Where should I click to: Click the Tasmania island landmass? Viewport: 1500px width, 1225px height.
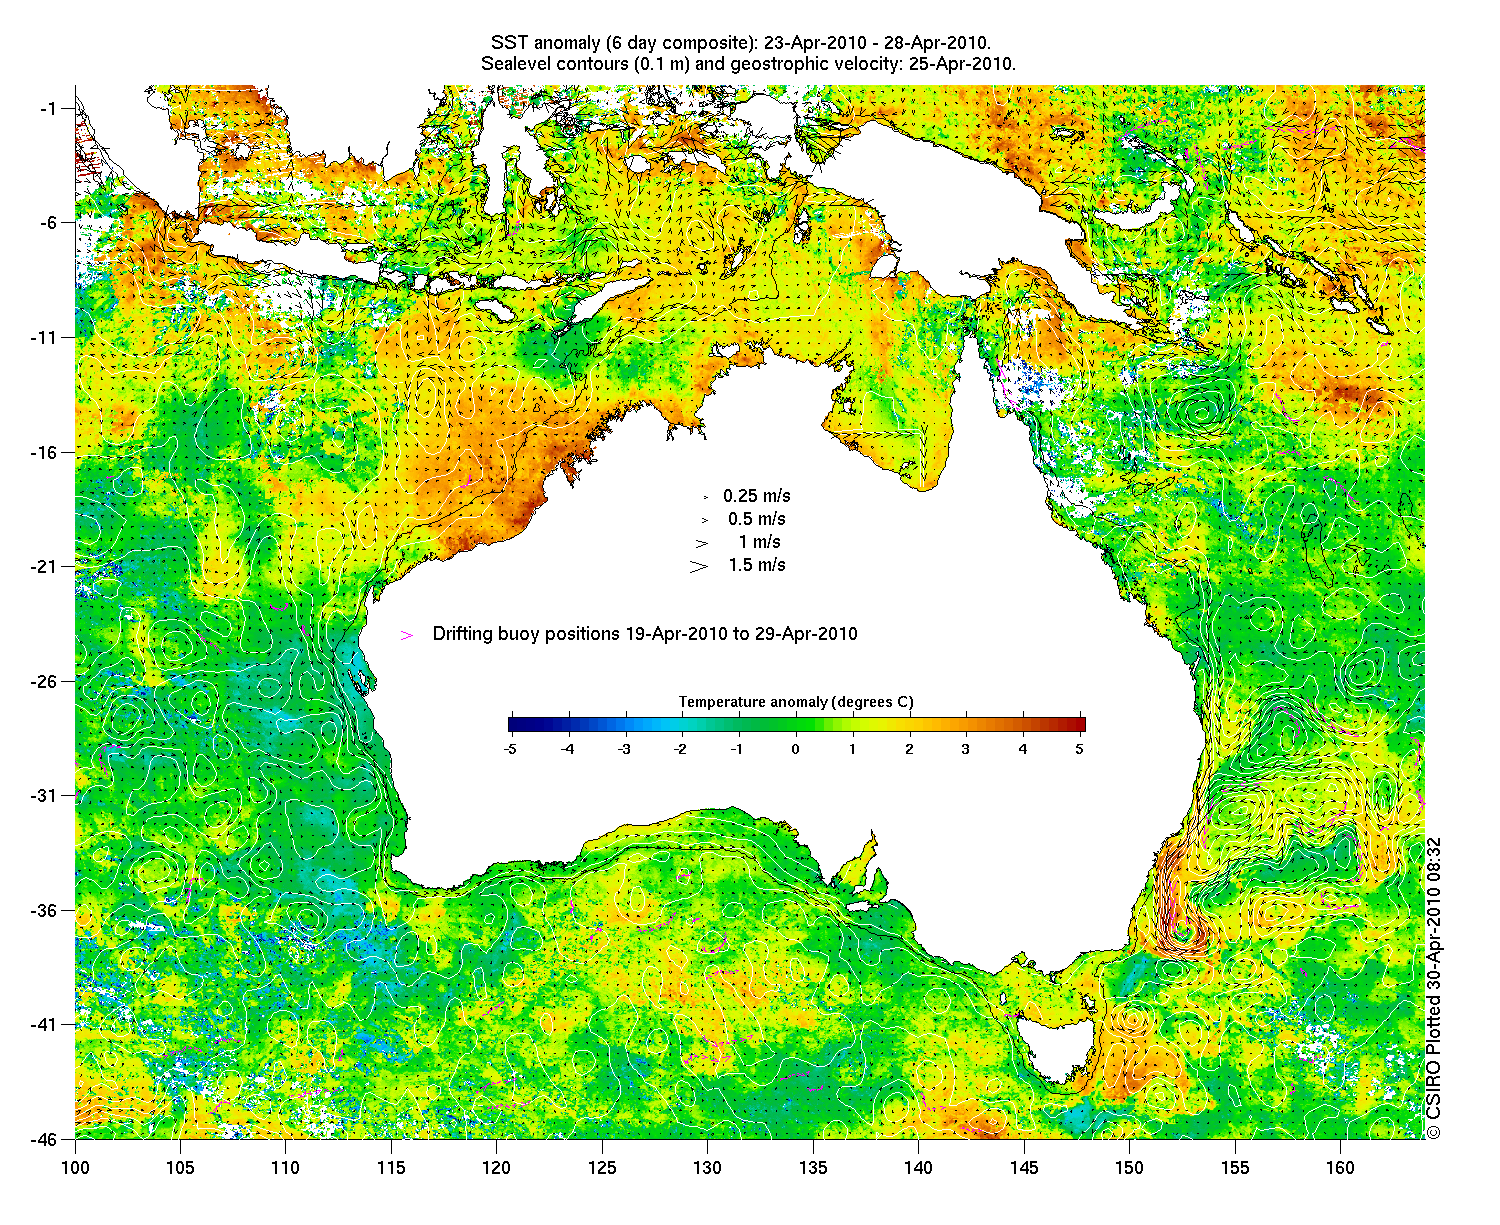(1056, 1048)
